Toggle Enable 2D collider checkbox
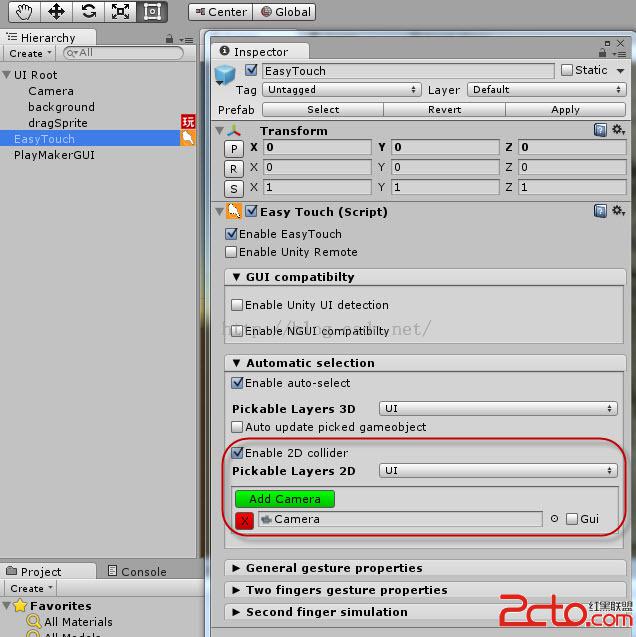Image resolution: width=636 pixels, height=637 pixels. (237, 453)
